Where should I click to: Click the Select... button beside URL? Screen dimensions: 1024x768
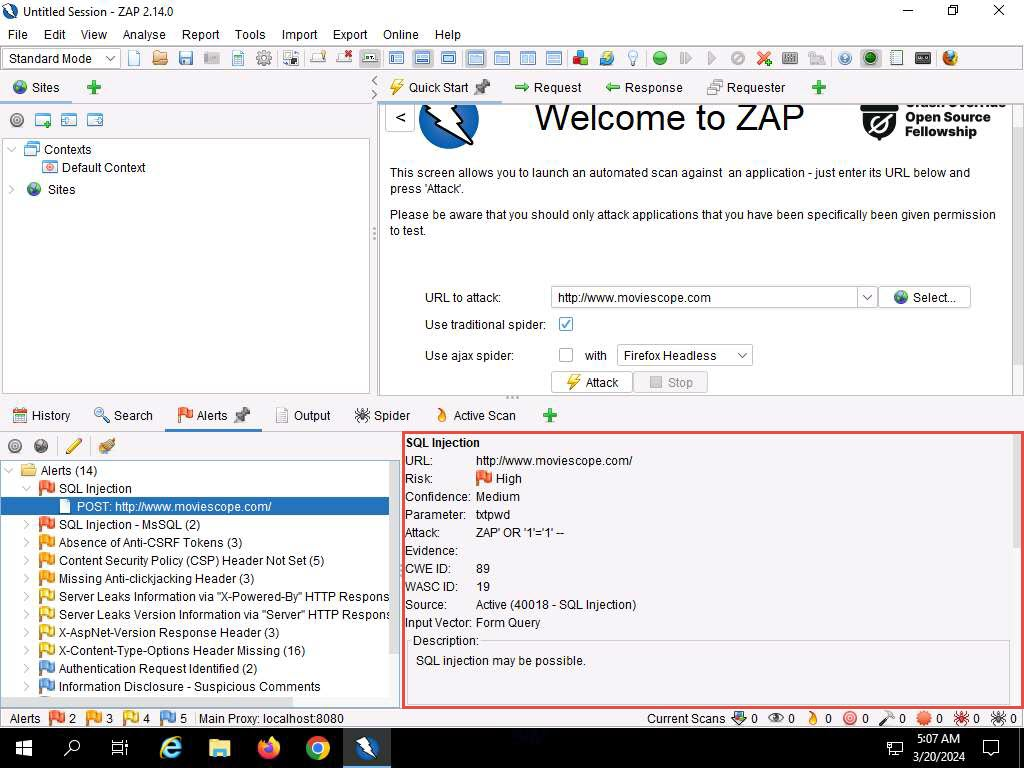(924, 297)
